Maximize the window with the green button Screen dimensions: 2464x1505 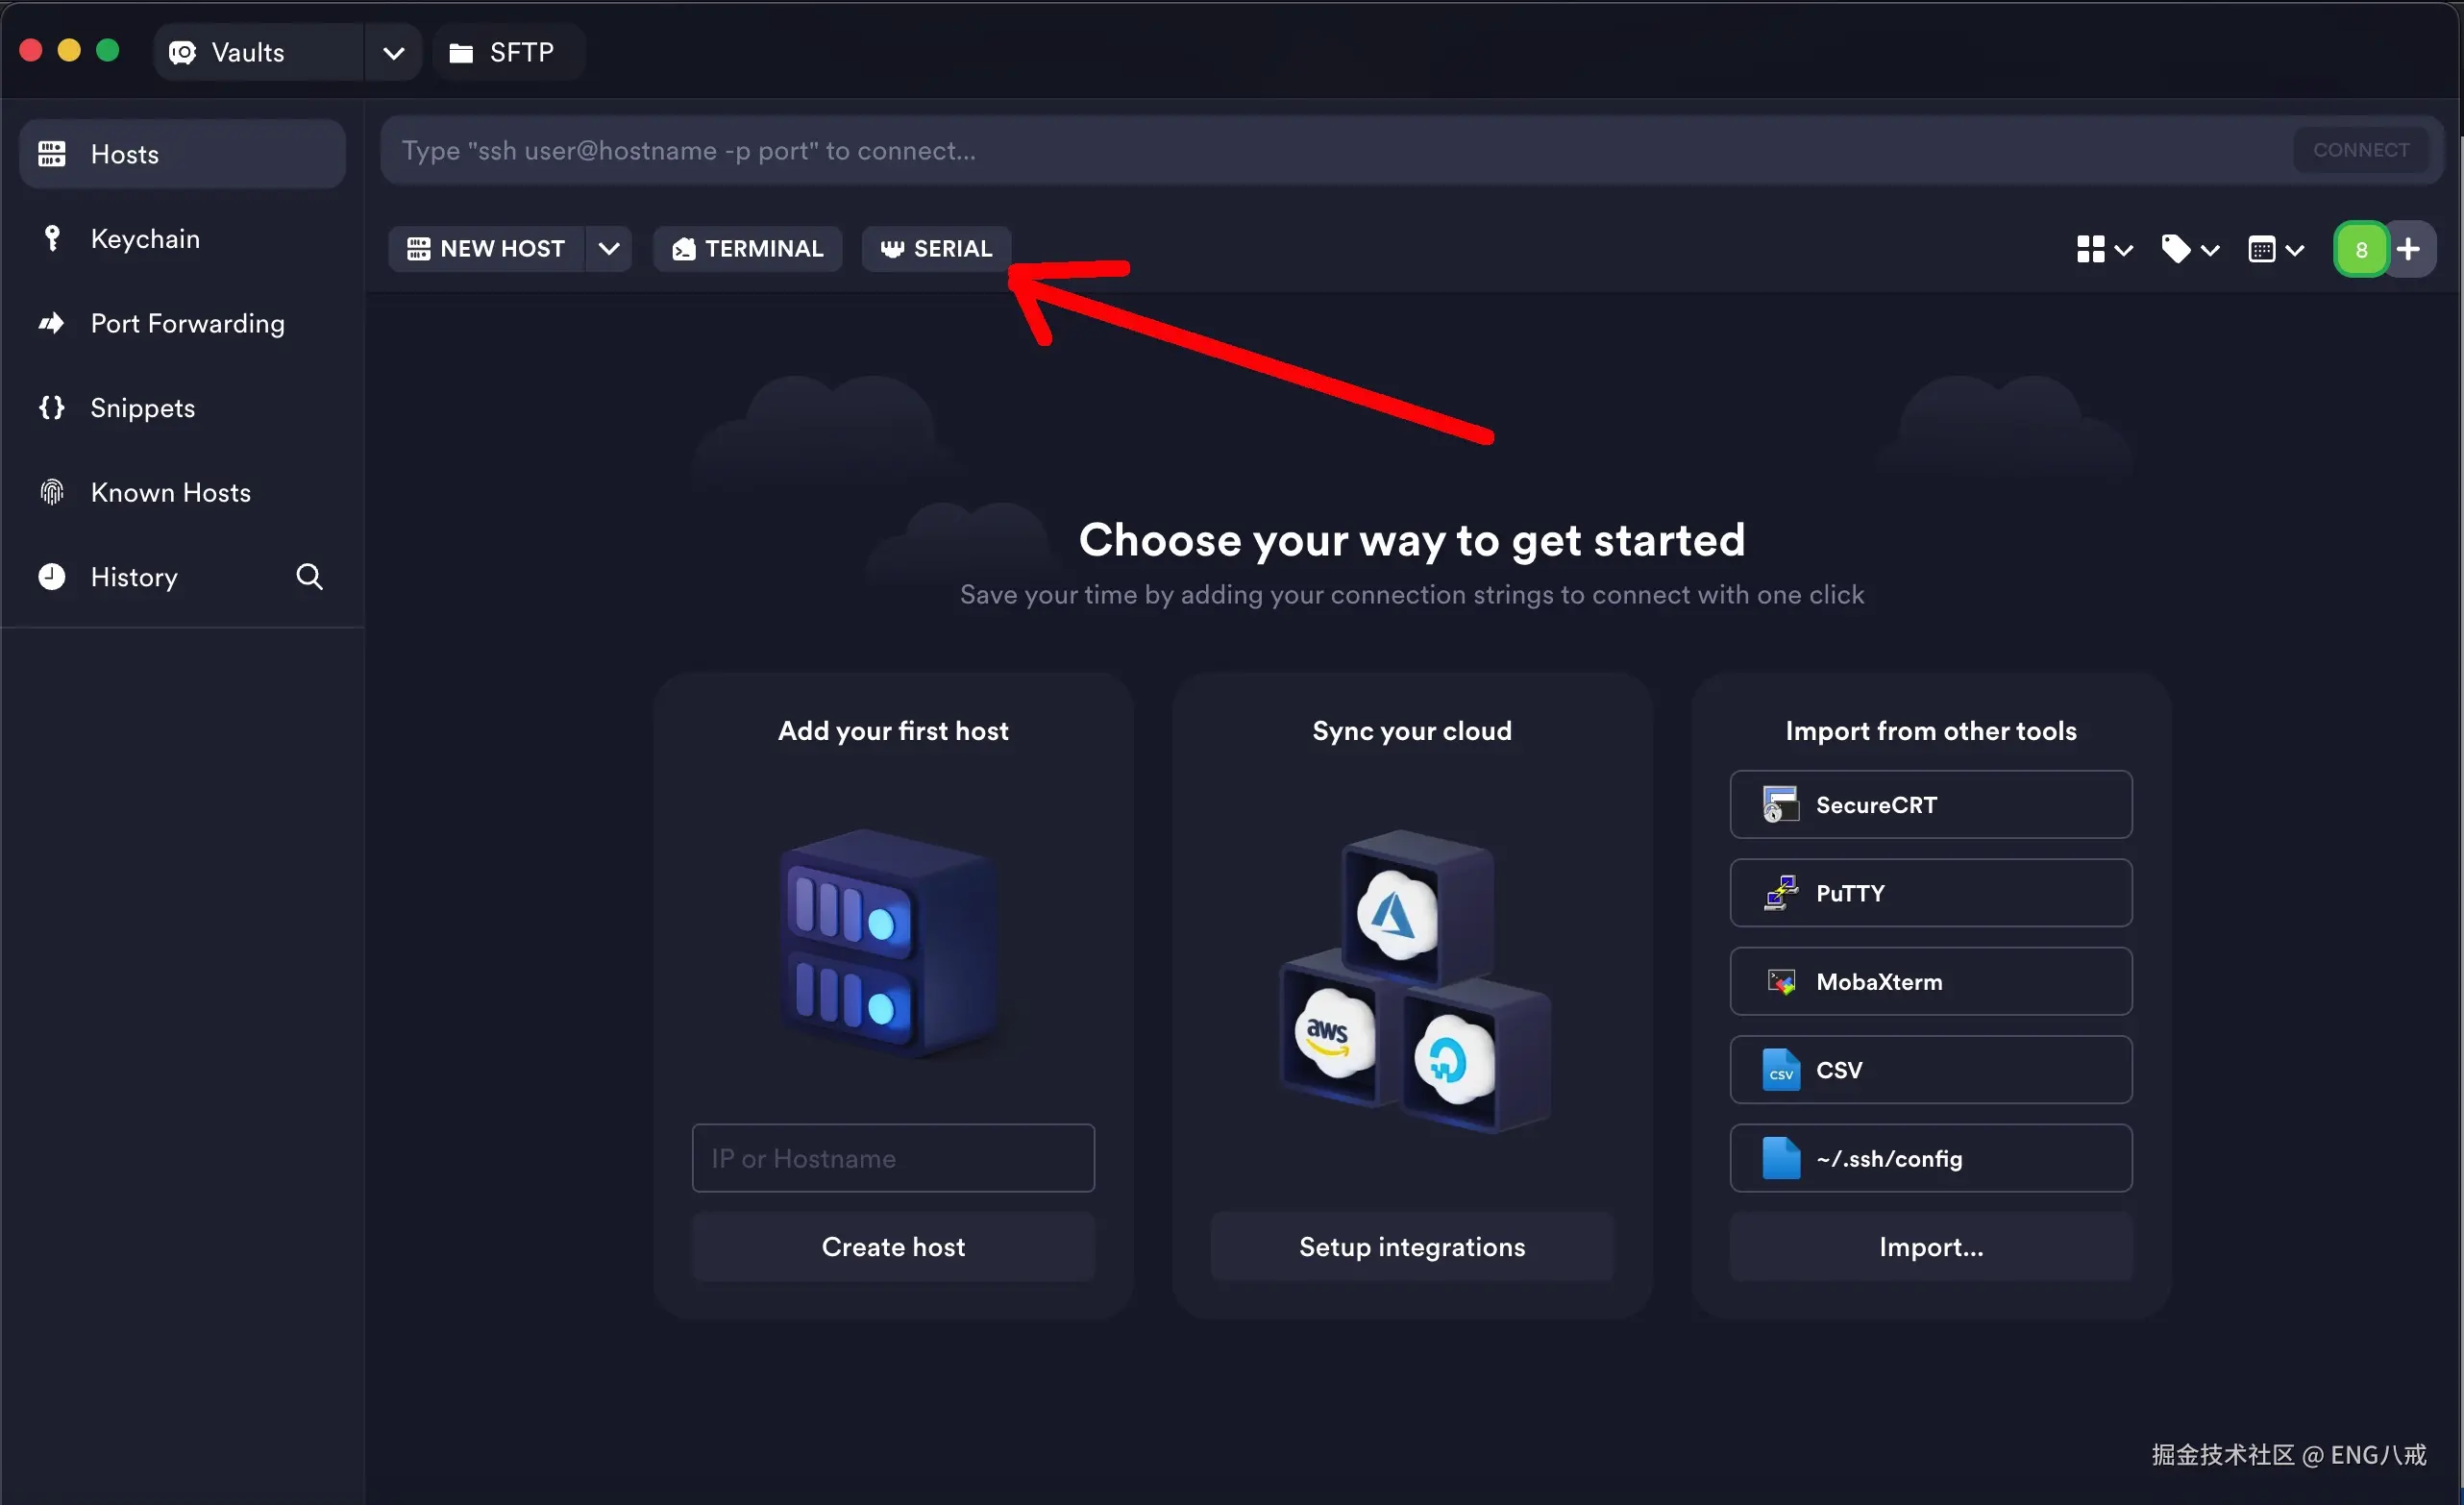tap(108, 51)
